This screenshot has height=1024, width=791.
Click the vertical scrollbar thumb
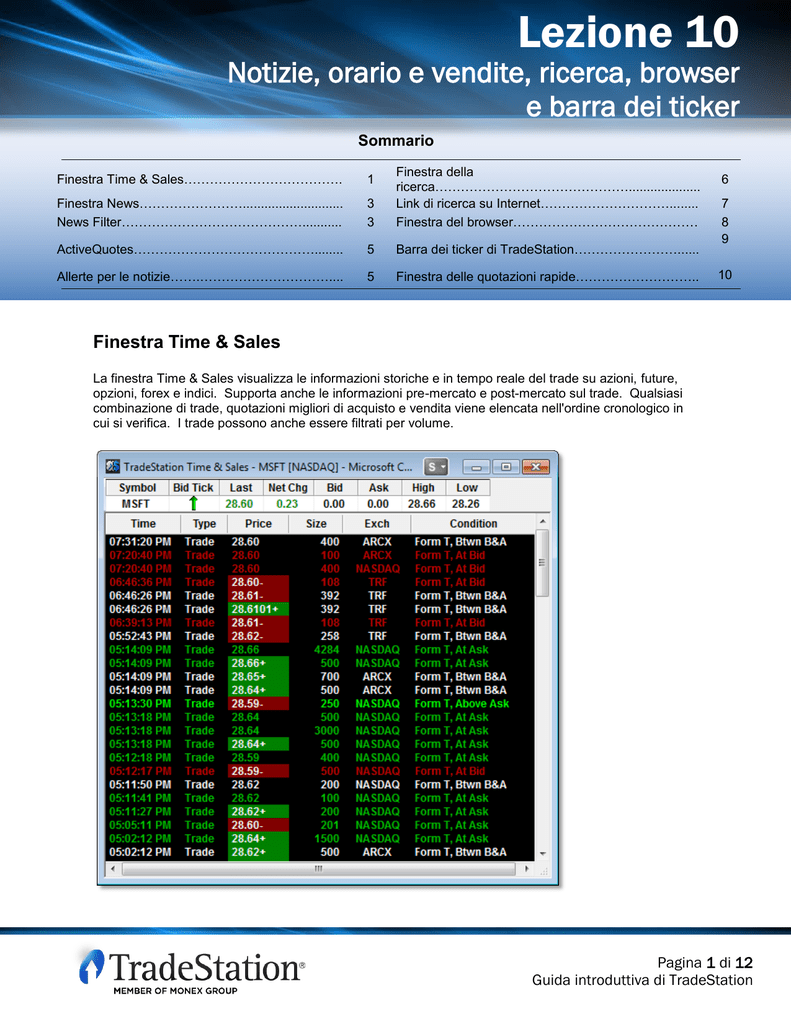pos(542,562)
